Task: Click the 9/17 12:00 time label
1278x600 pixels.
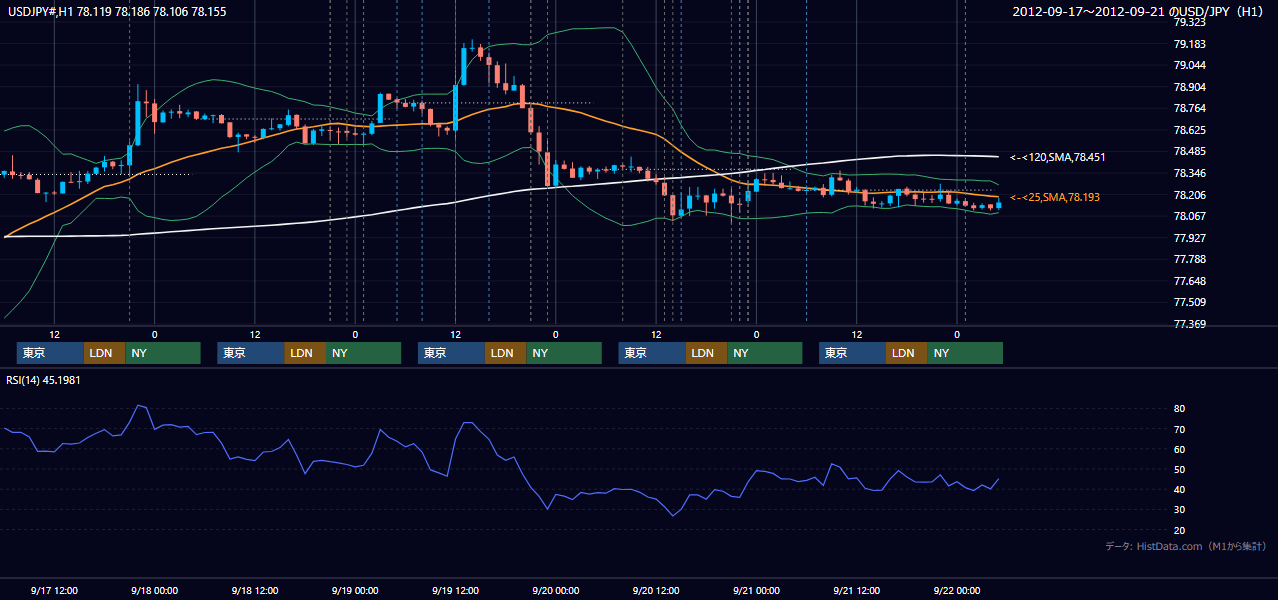Action: coord(55,590)
